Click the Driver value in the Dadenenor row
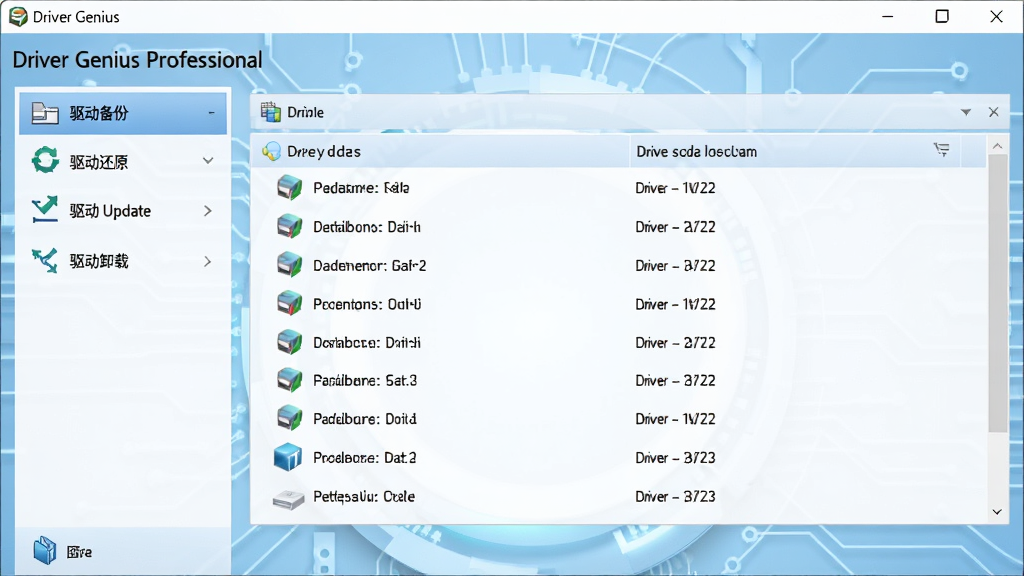The height and width of the screenshot is (576, 1024). click(675, 265)
